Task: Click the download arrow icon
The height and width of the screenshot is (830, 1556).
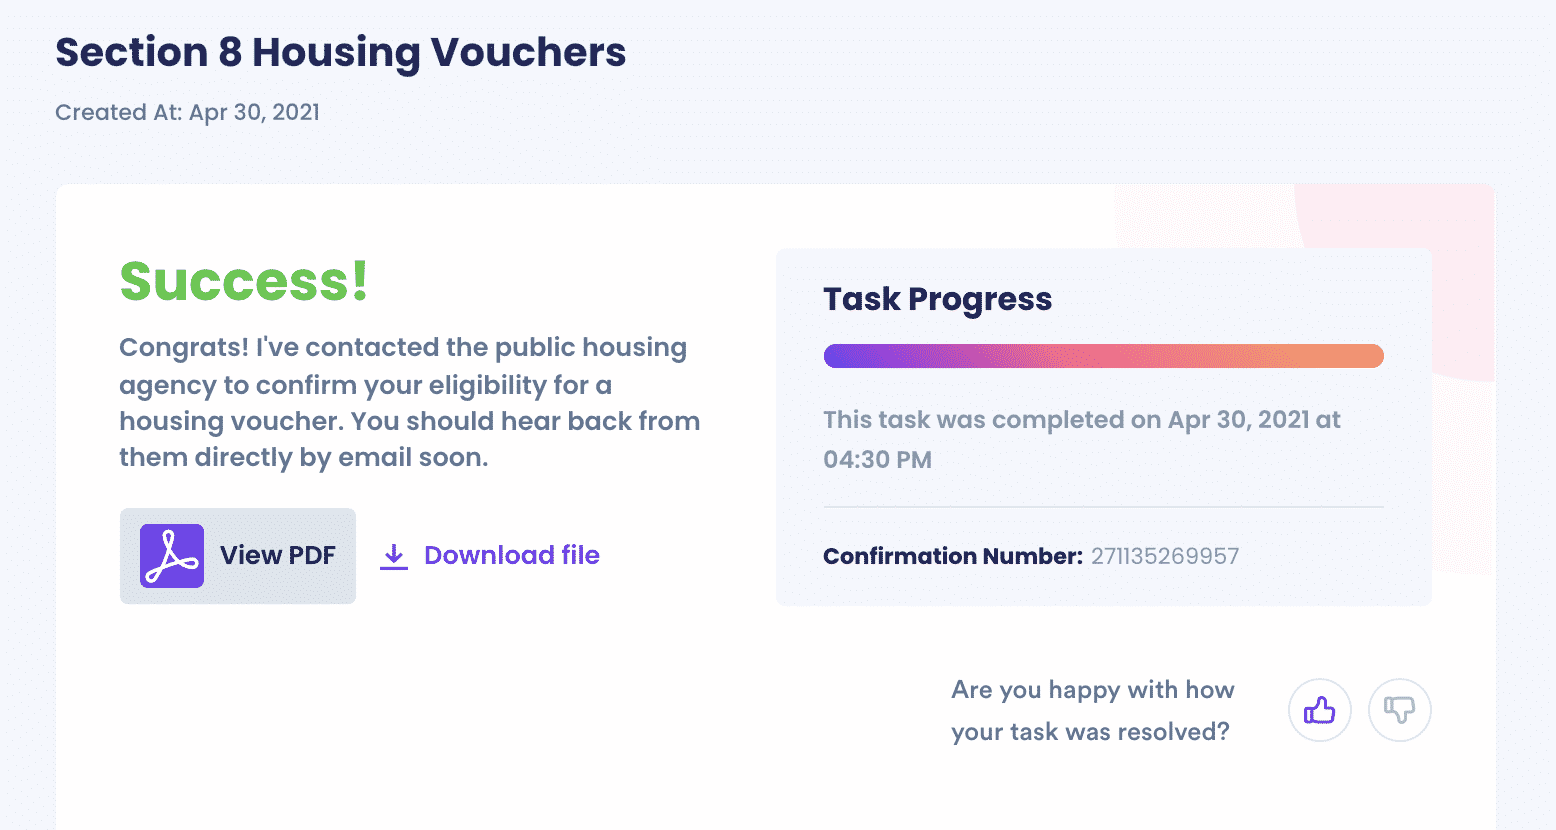Action: pyautogui.click(x=394, y=557)
